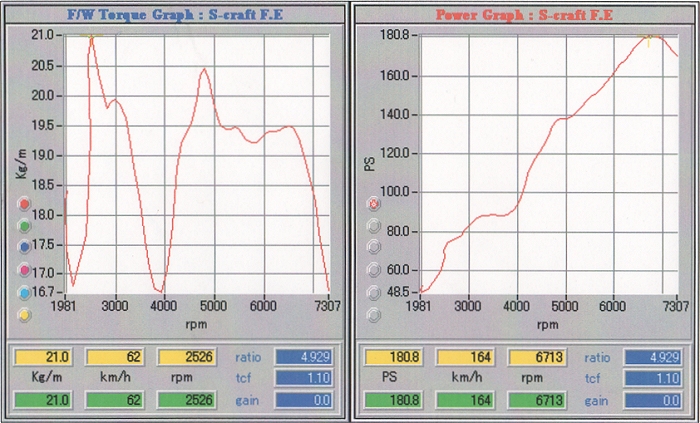
Task: Click the 'PS' axis label on the power graph
Action: click(x=370, y=164)
